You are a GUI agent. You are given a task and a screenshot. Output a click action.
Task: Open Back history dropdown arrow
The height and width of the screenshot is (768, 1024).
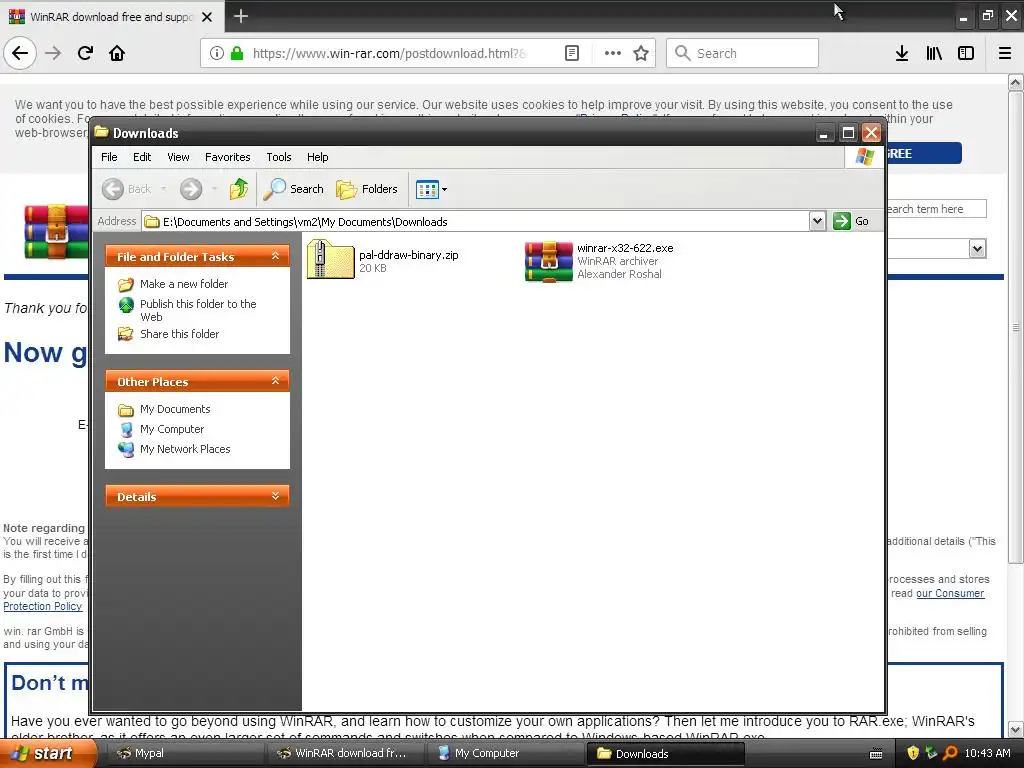[x=163, y=189]
